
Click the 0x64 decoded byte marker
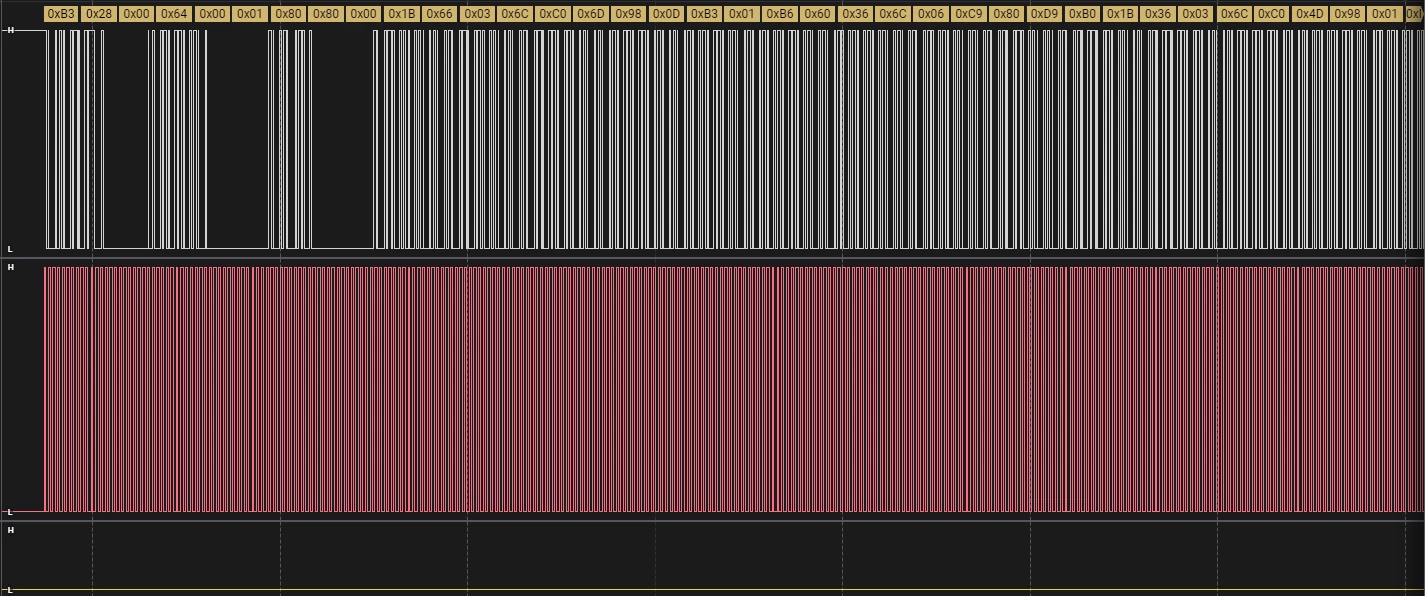pyautogui.click(x=174, y=14)
